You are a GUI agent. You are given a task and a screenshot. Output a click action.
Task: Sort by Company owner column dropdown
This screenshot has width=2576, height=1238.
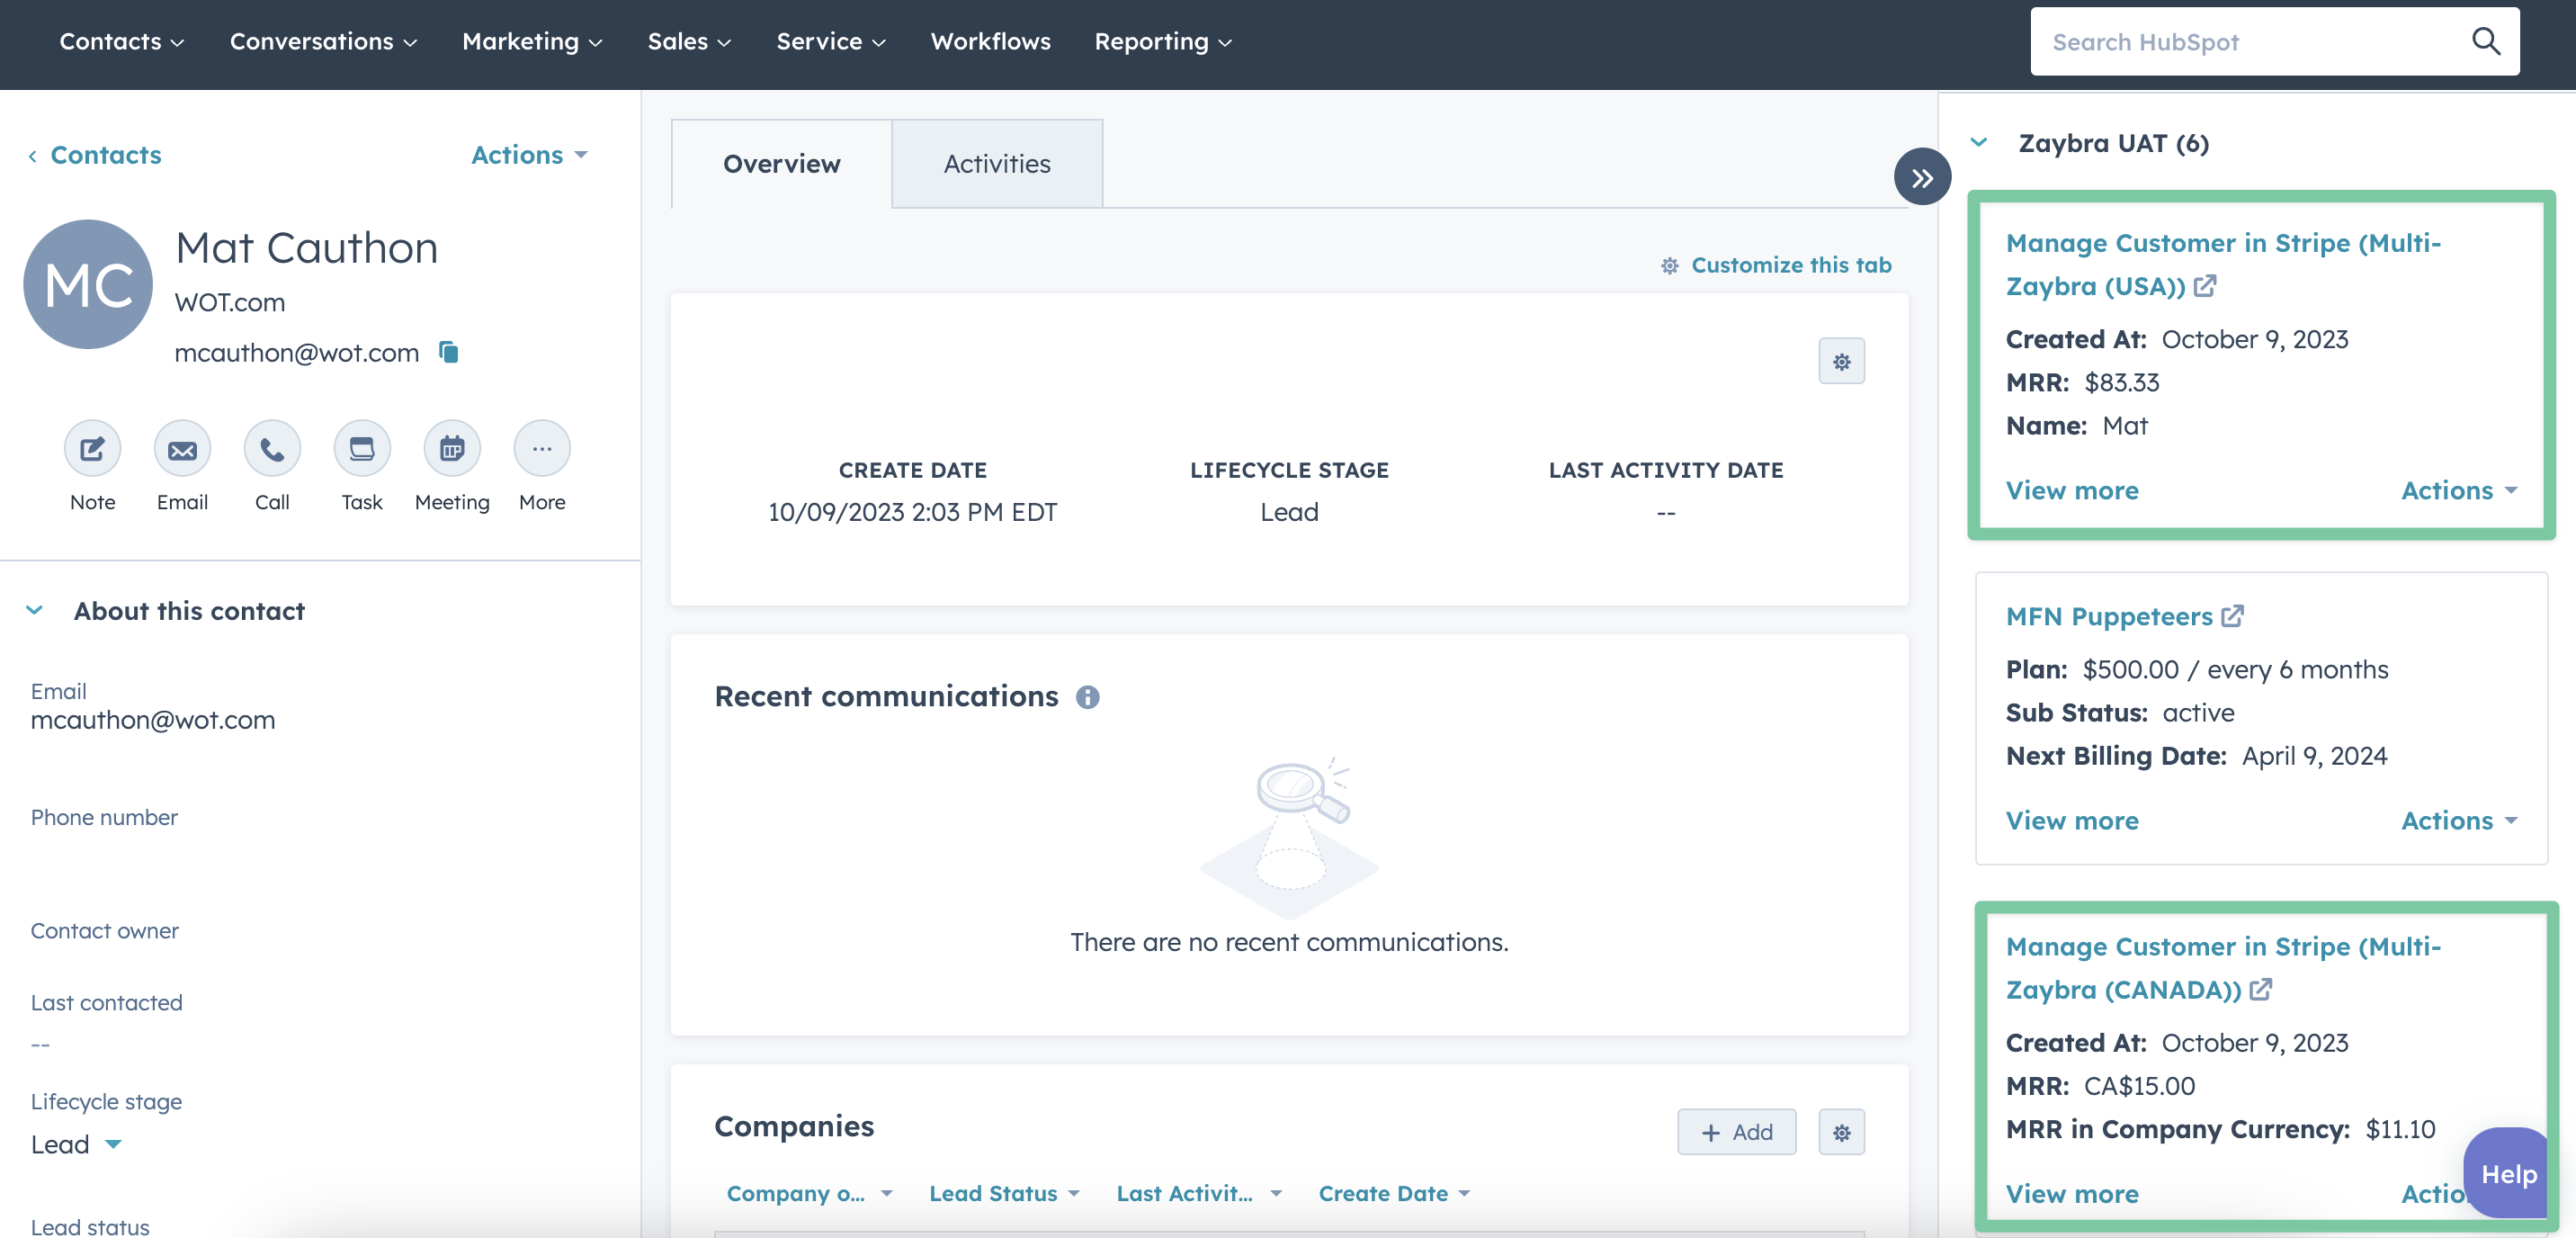[x=810, y=1193]
